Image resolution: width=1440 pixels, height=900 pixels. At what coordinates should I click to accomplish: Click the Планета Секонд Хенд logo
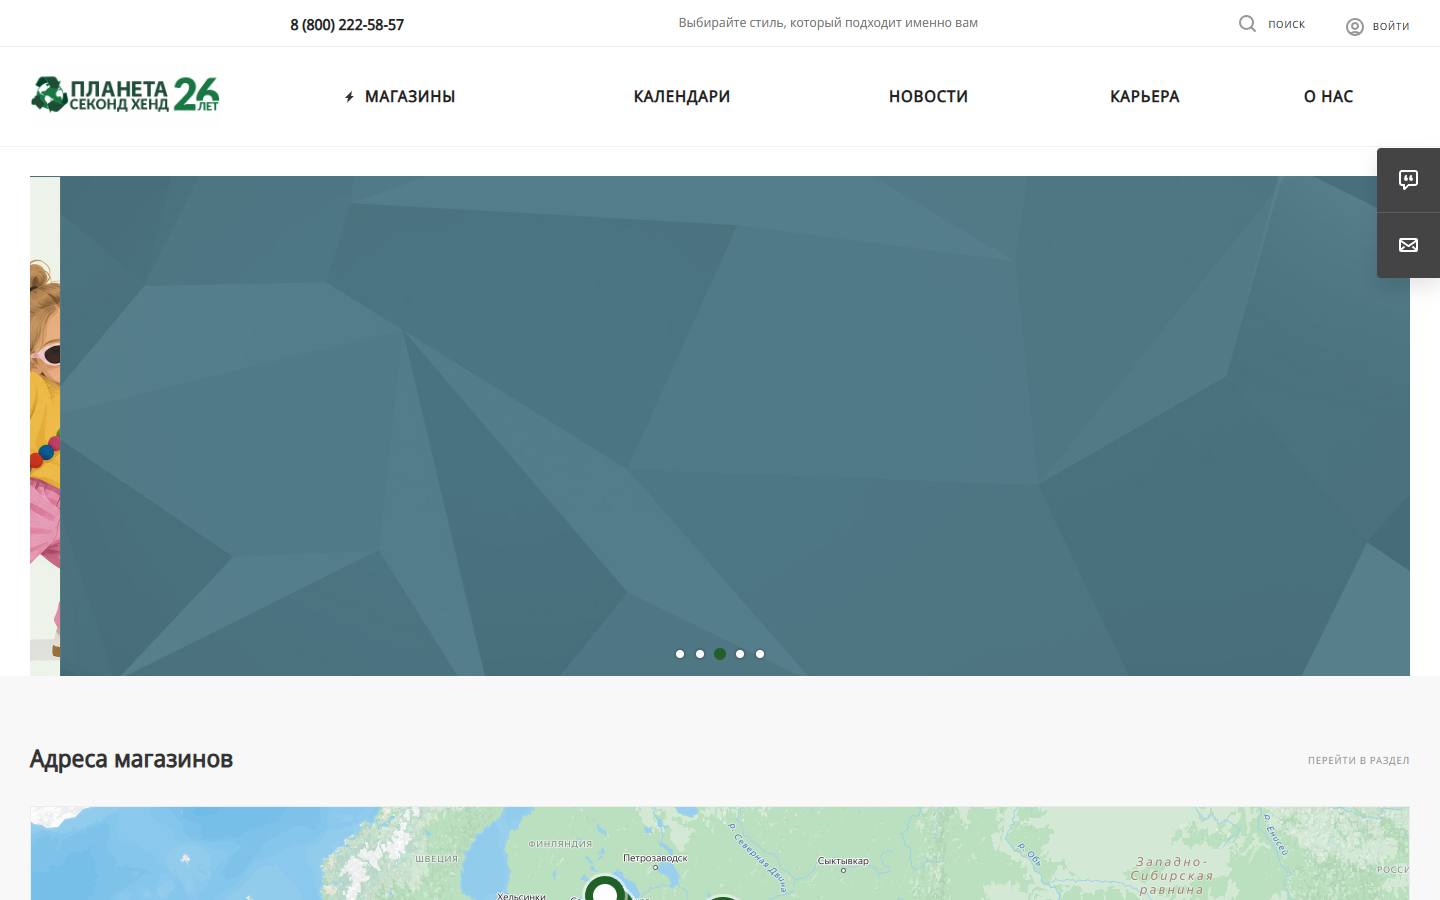click(125, 95)
